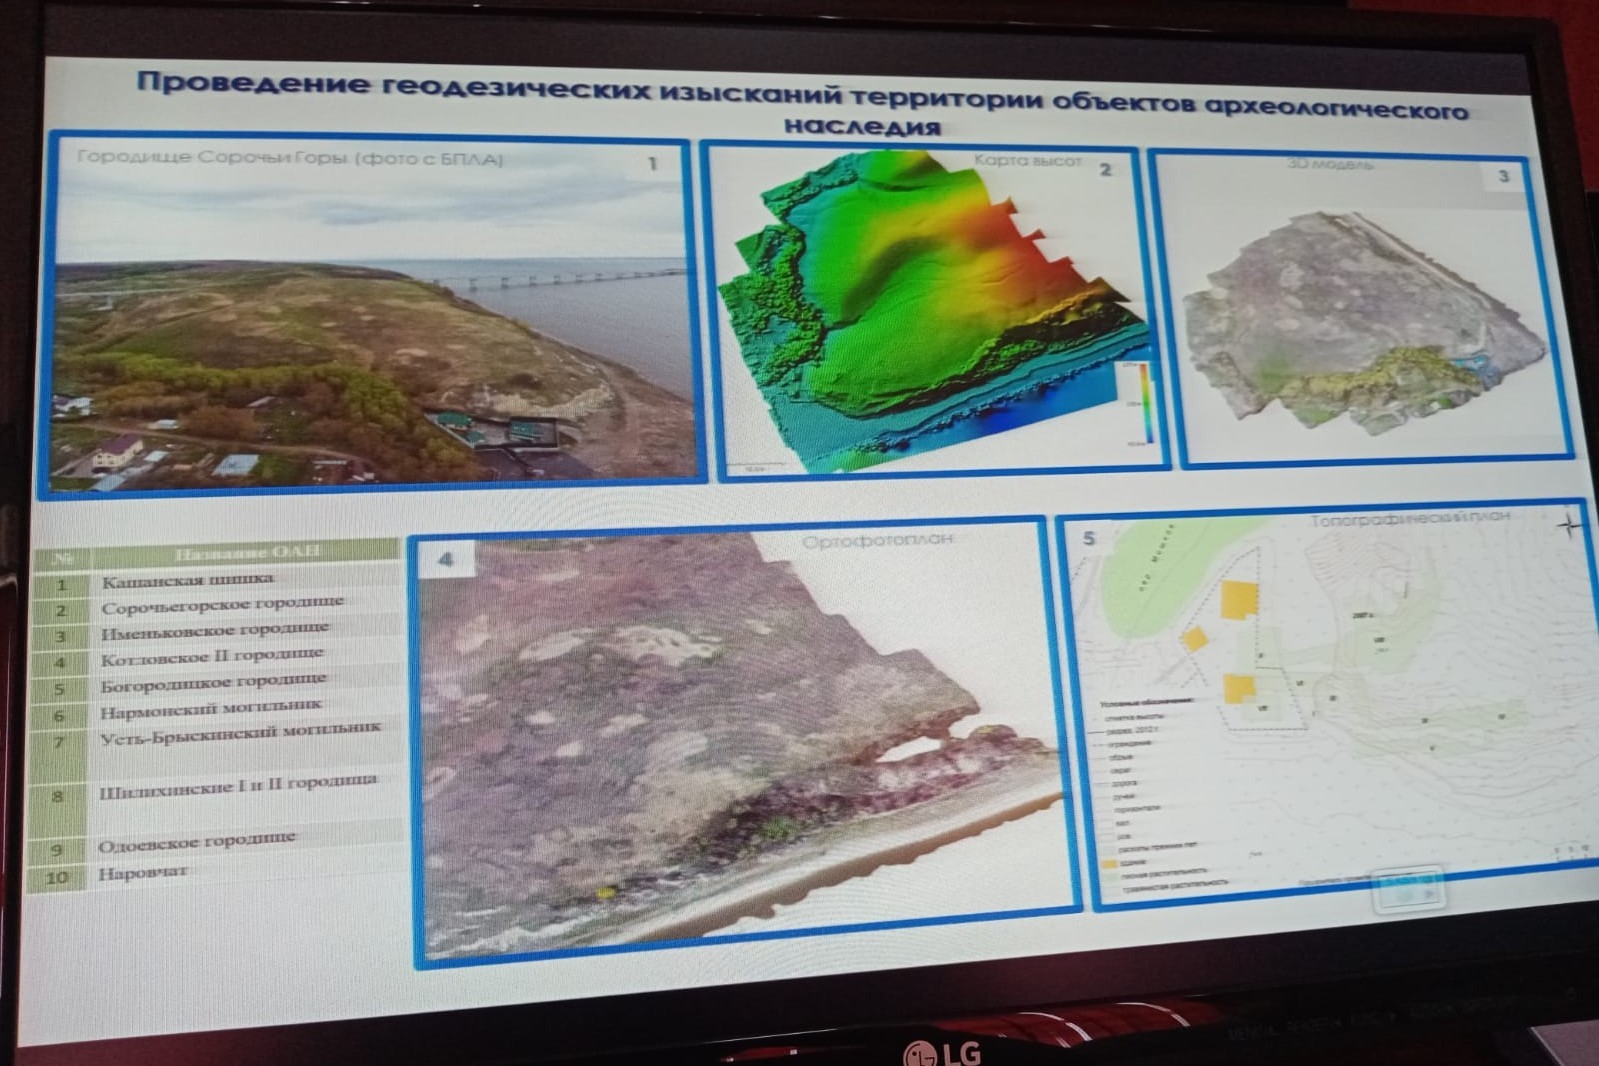
Task: Click the number 2 badge on the height map
Action: [x=1105, y=170]
